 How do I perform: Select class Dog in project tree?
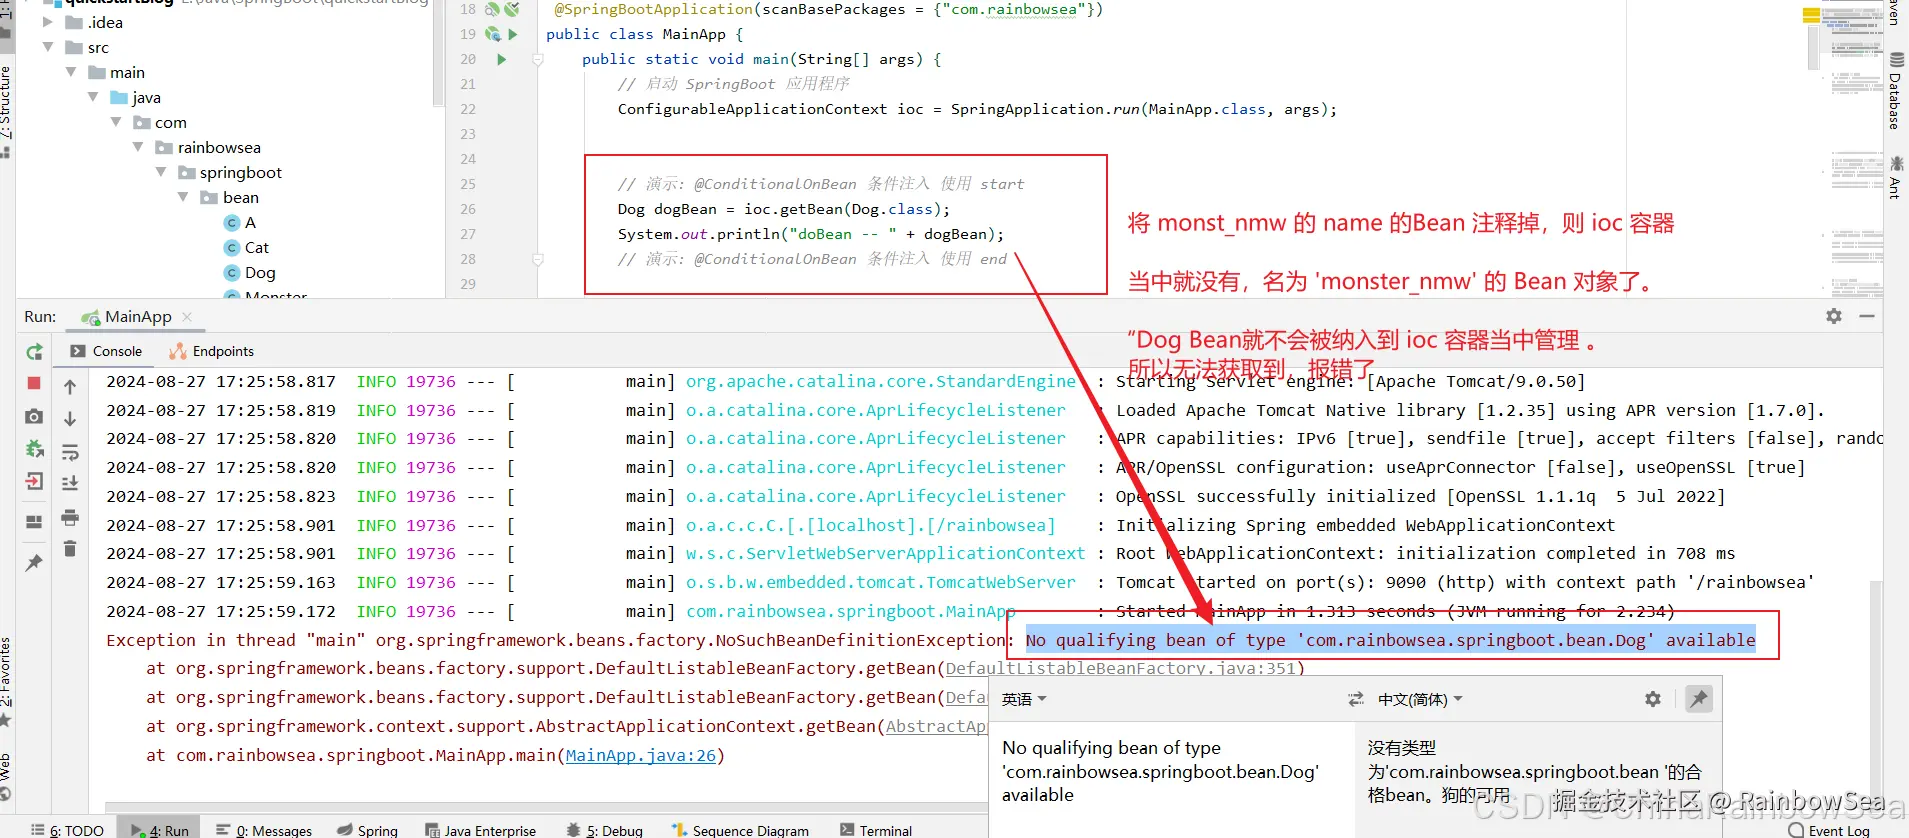(249, 272)
